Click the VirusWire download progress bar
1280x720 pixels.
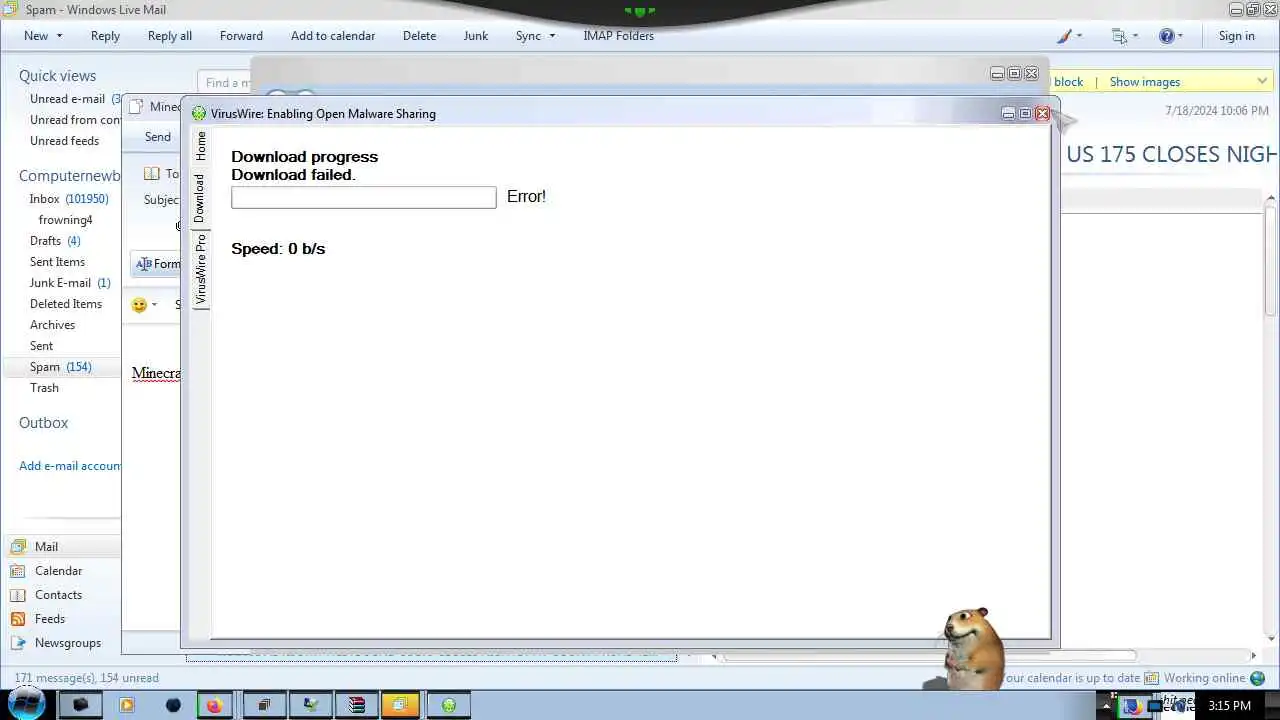point(364,197)
